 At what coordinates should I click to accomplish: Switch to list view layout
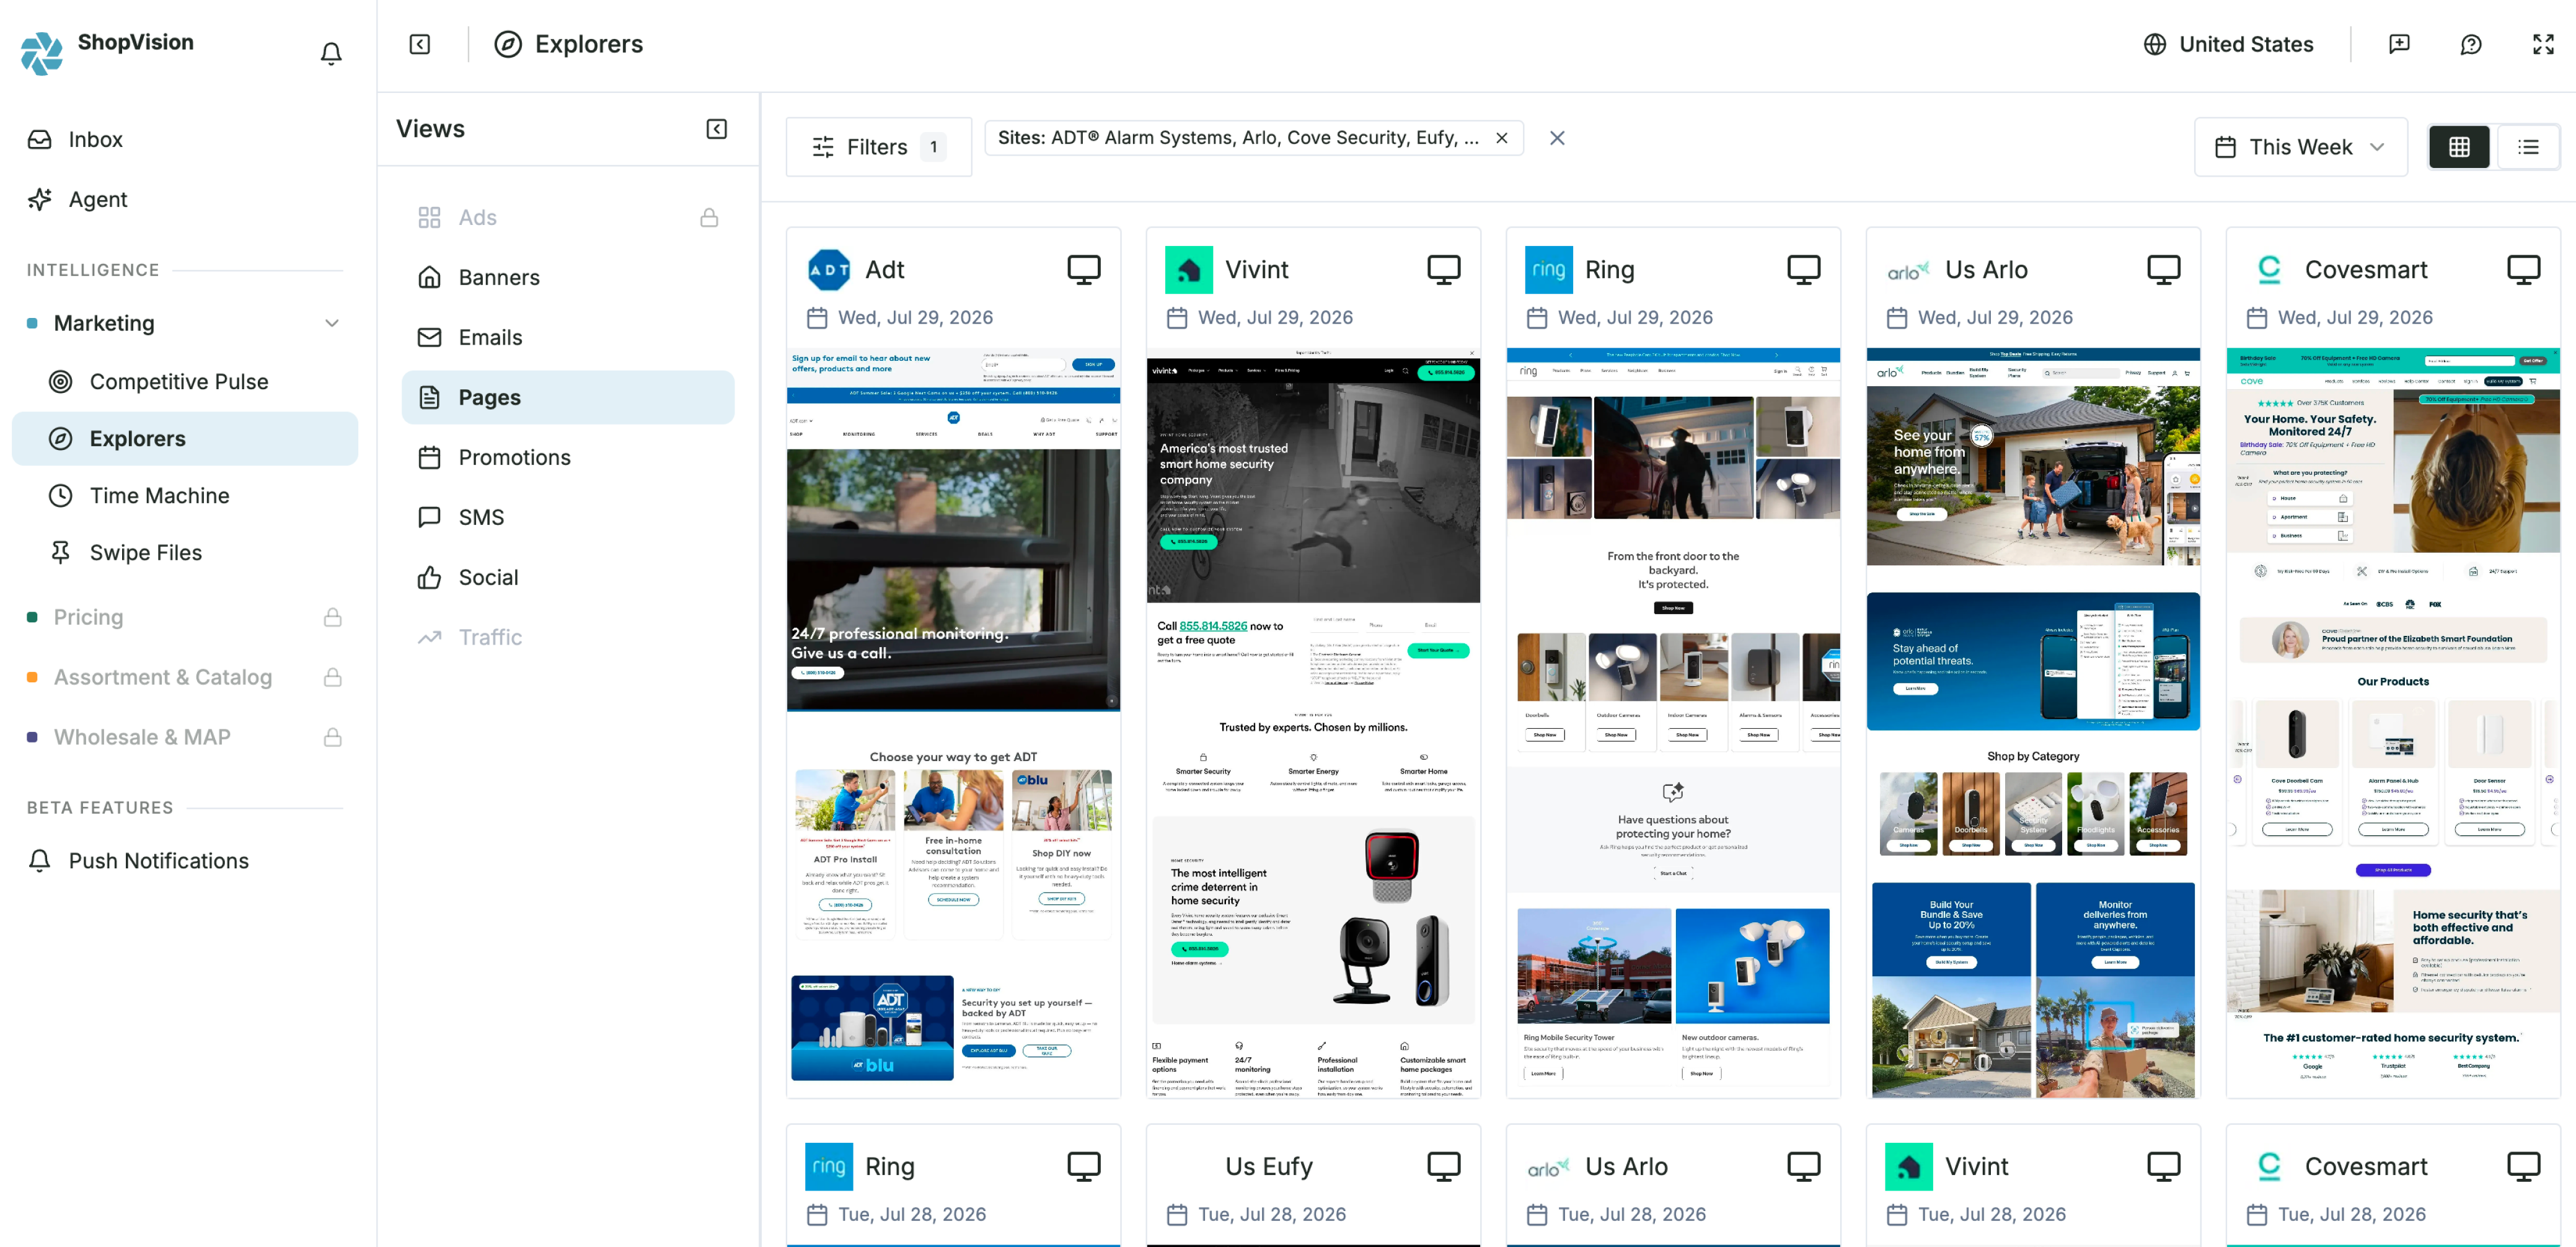pyautogui.click(x=2528, y=147)
